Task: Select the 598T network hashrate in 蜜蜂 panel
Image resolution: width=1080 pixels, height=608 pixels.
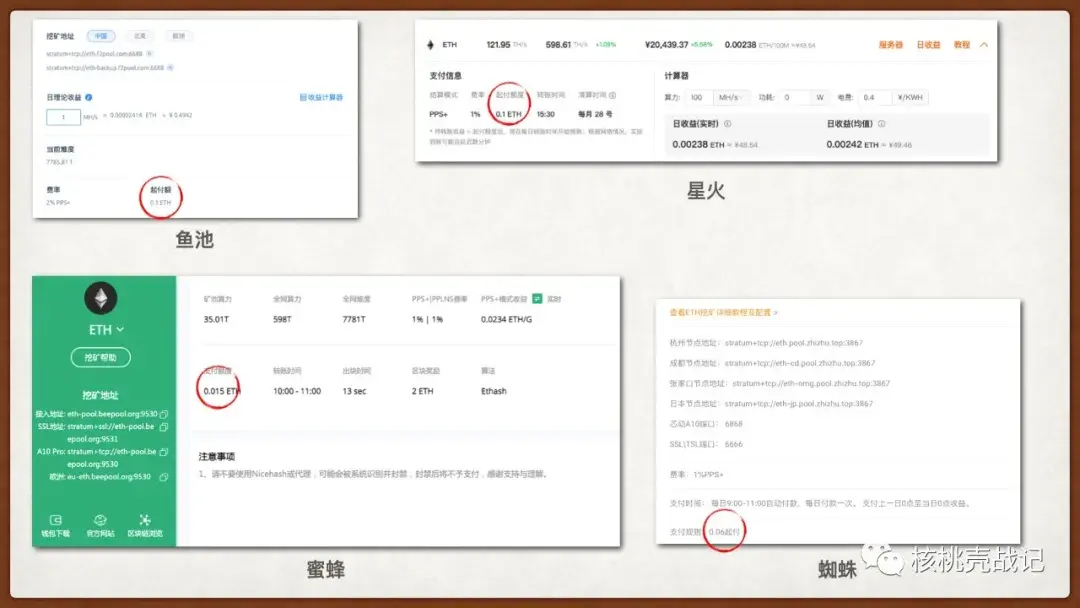Action: click(282, 319)
